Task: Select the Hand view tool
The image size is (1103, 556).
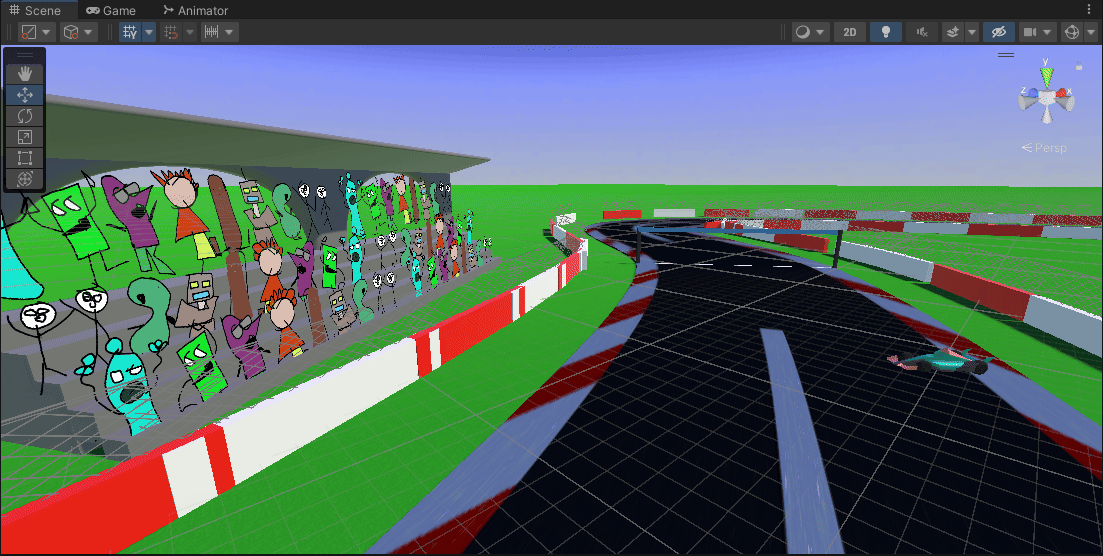Action: pos(25,73)
